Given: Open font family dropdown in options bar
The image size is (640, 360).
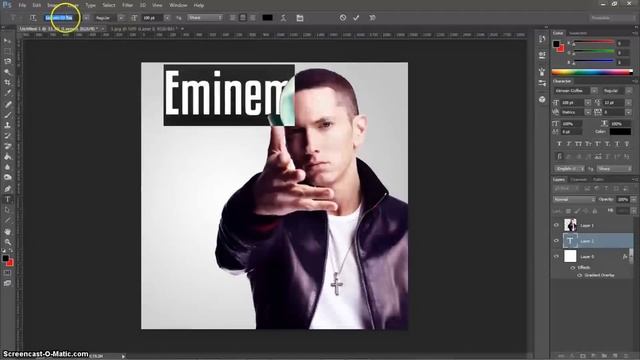Looking at the screenshot, I should pos(86,18).
